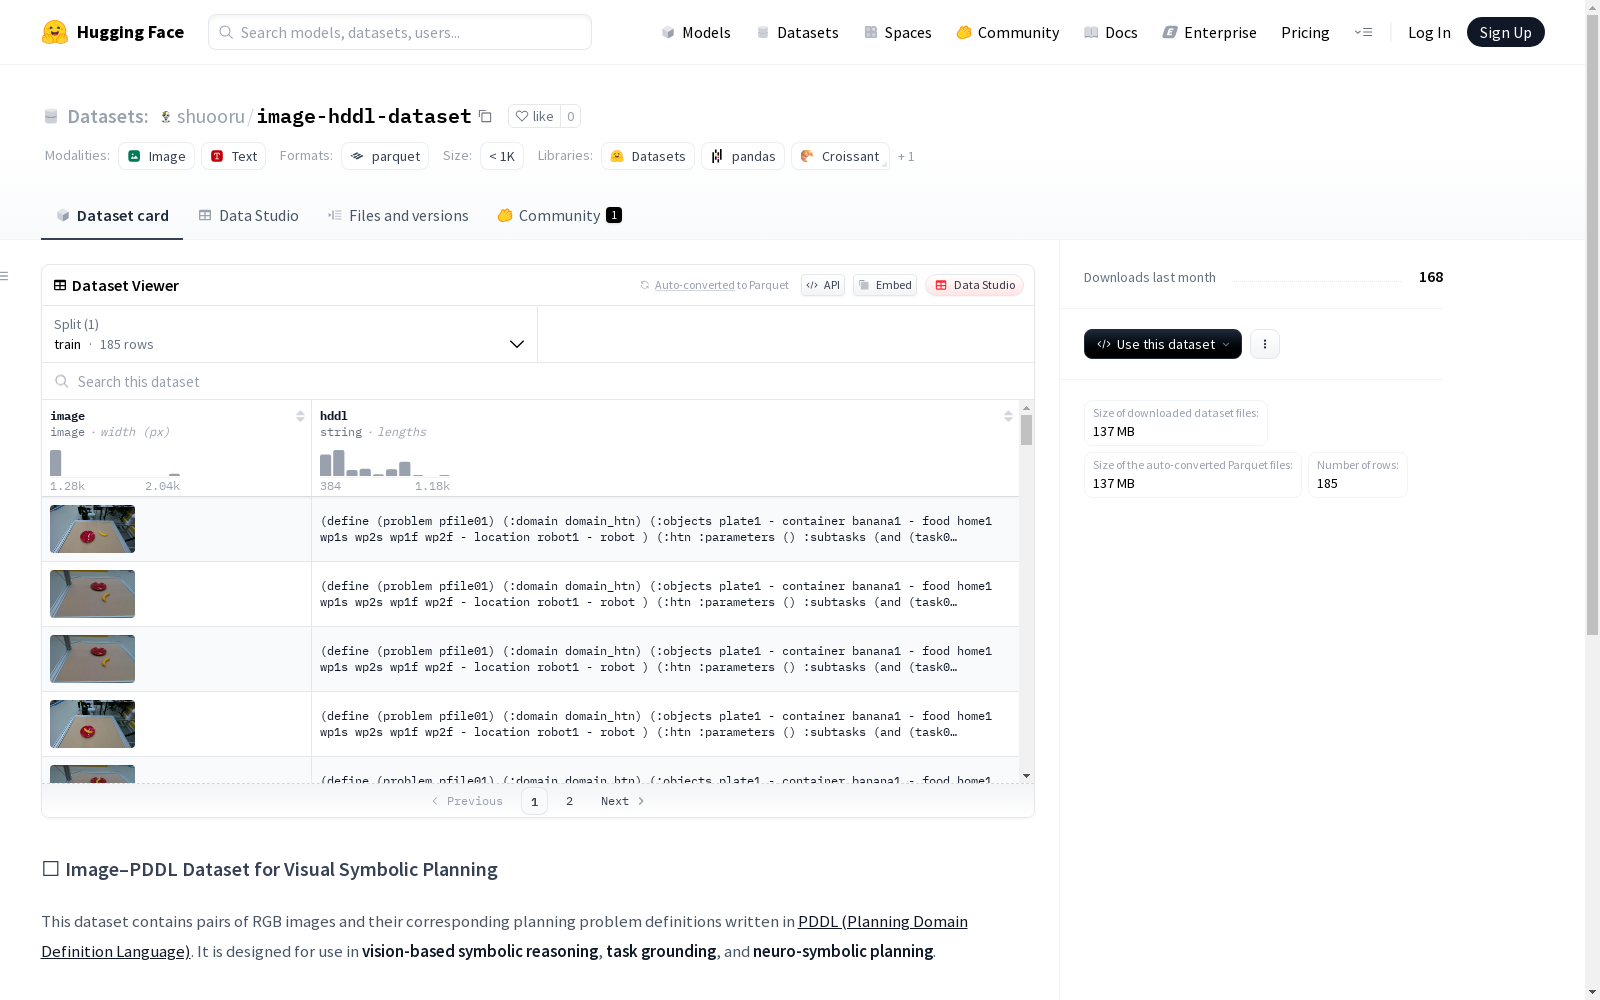
Task: Click the Downloads last month graph line
Action: pos(1317,281)
